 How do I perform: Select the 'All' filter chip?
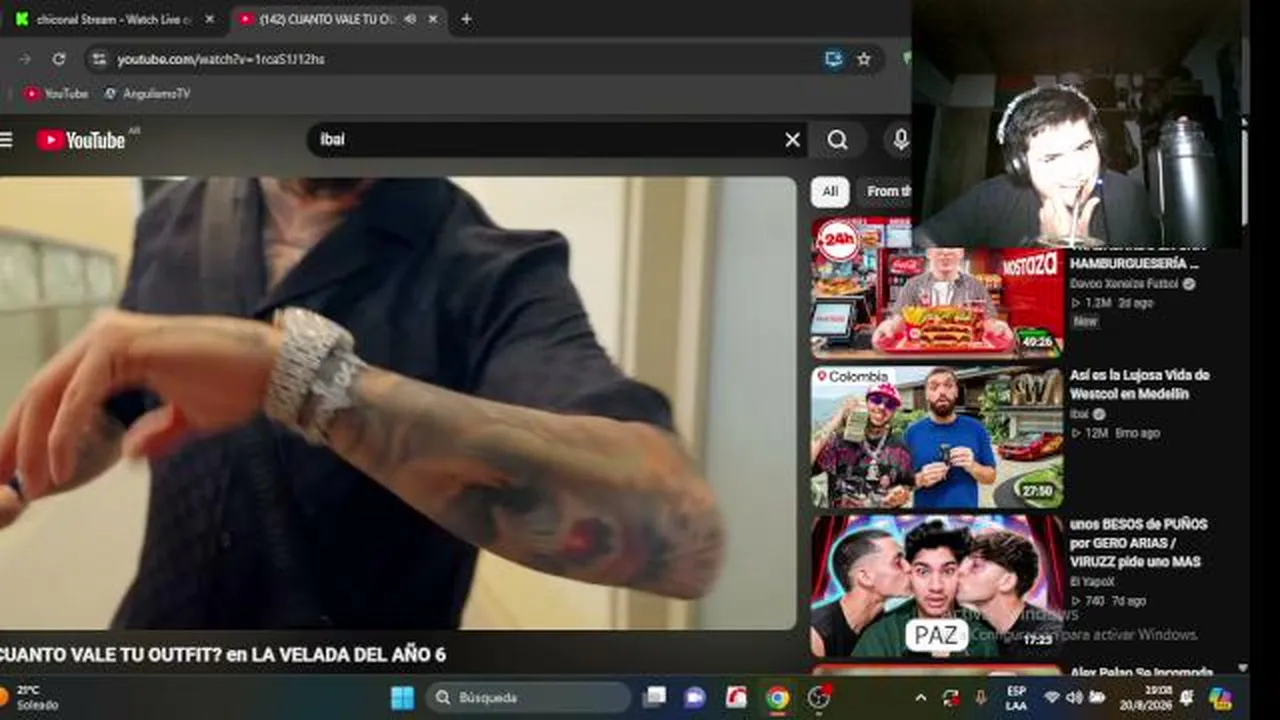coord(829,191)
